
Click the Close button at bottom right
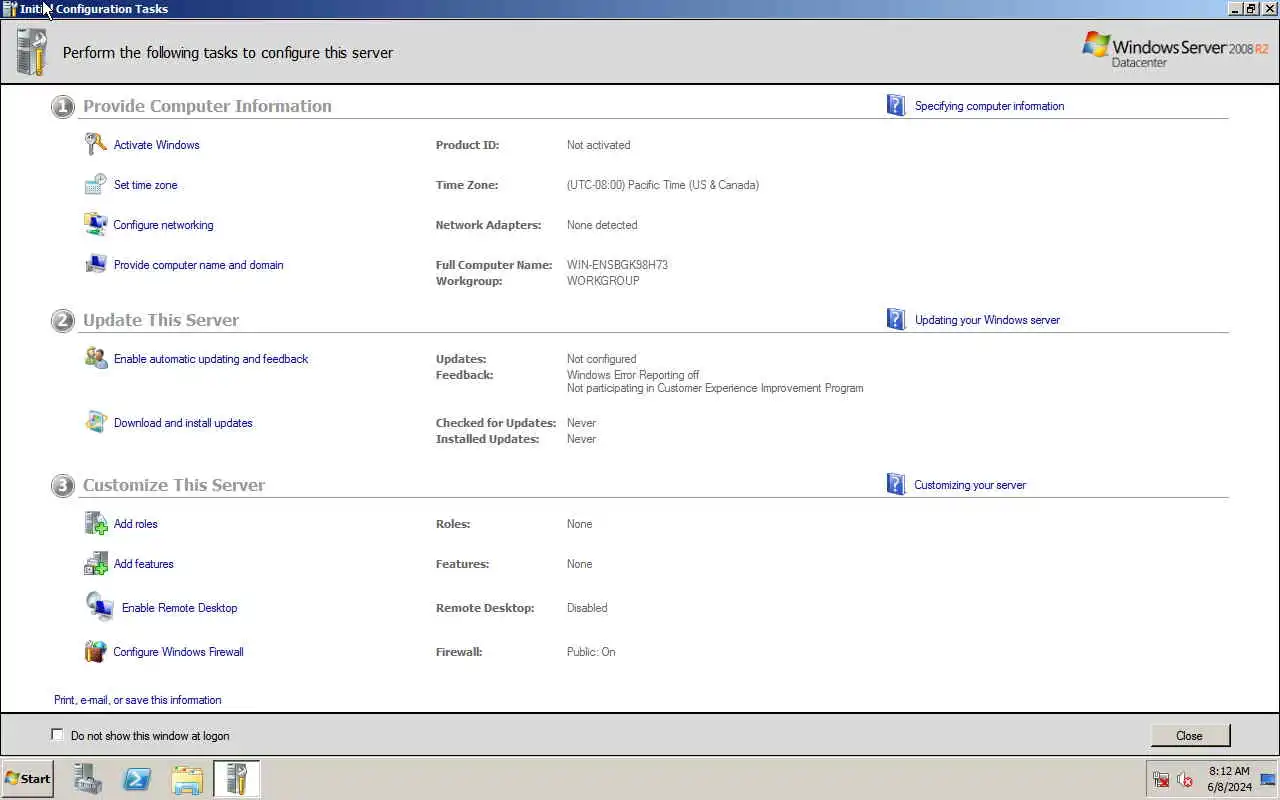tap(1189, 735)
